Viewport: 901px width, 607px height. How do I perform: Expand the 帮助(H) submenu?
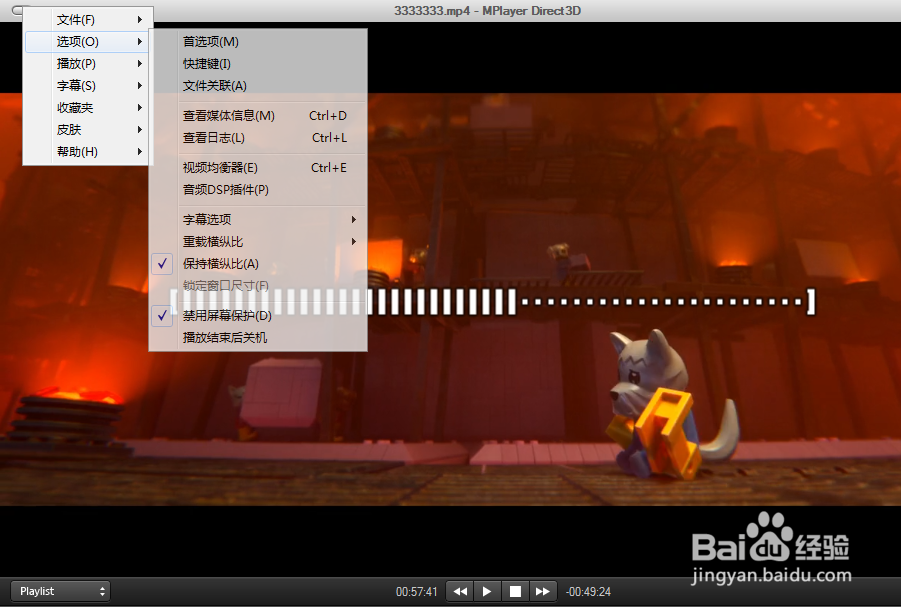[87, 152]
